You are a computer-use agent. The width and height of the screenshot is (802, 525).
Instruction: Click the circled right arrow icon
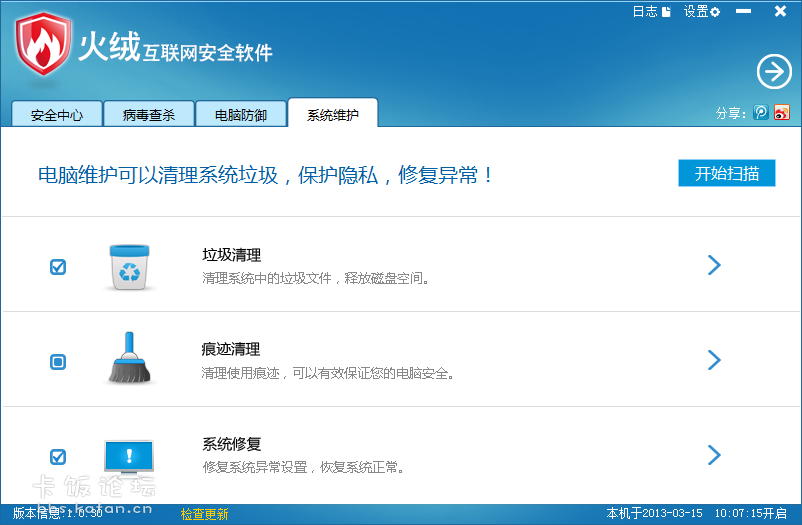[773, 71]
